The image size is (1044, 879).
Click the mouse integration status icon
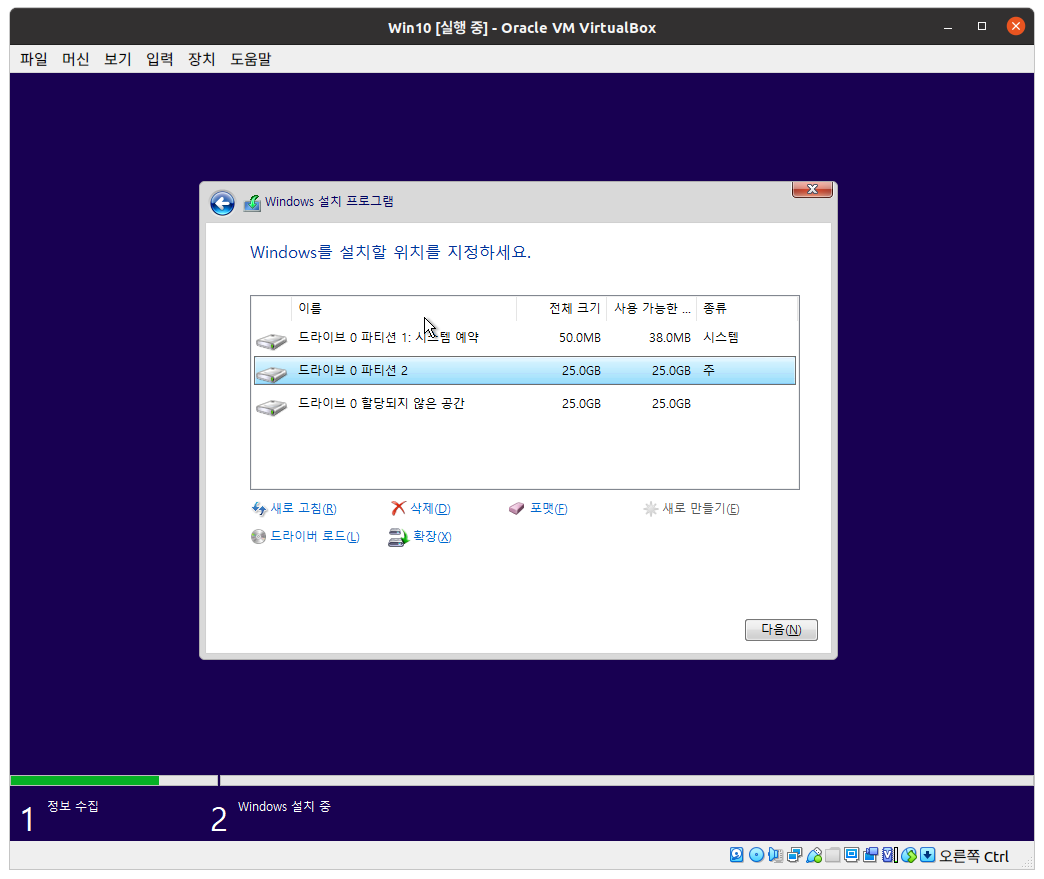click(x=909, y=855)
